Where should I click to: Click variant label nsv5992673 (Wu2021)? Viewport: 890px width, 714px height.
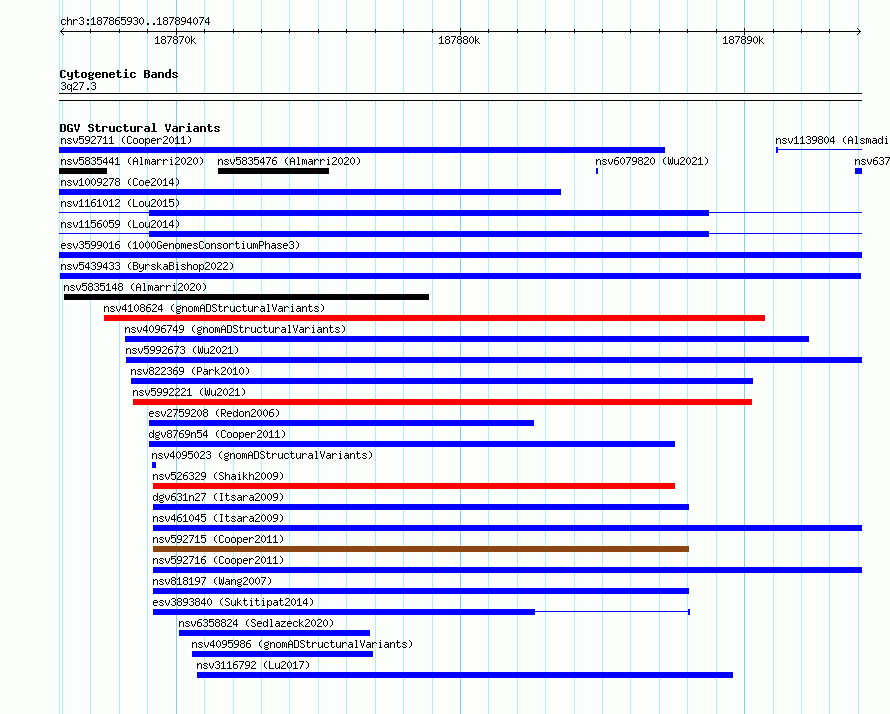point(182,350)
